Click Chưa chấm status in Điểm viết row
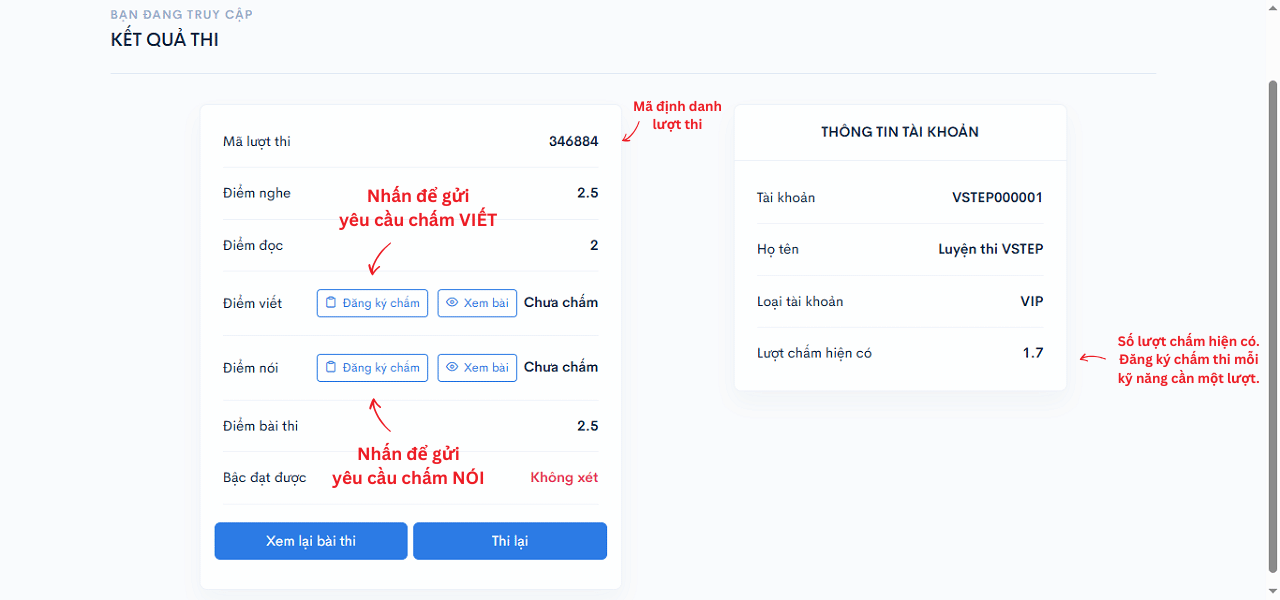The image size is (1280, 600). [x=561, y=303]
